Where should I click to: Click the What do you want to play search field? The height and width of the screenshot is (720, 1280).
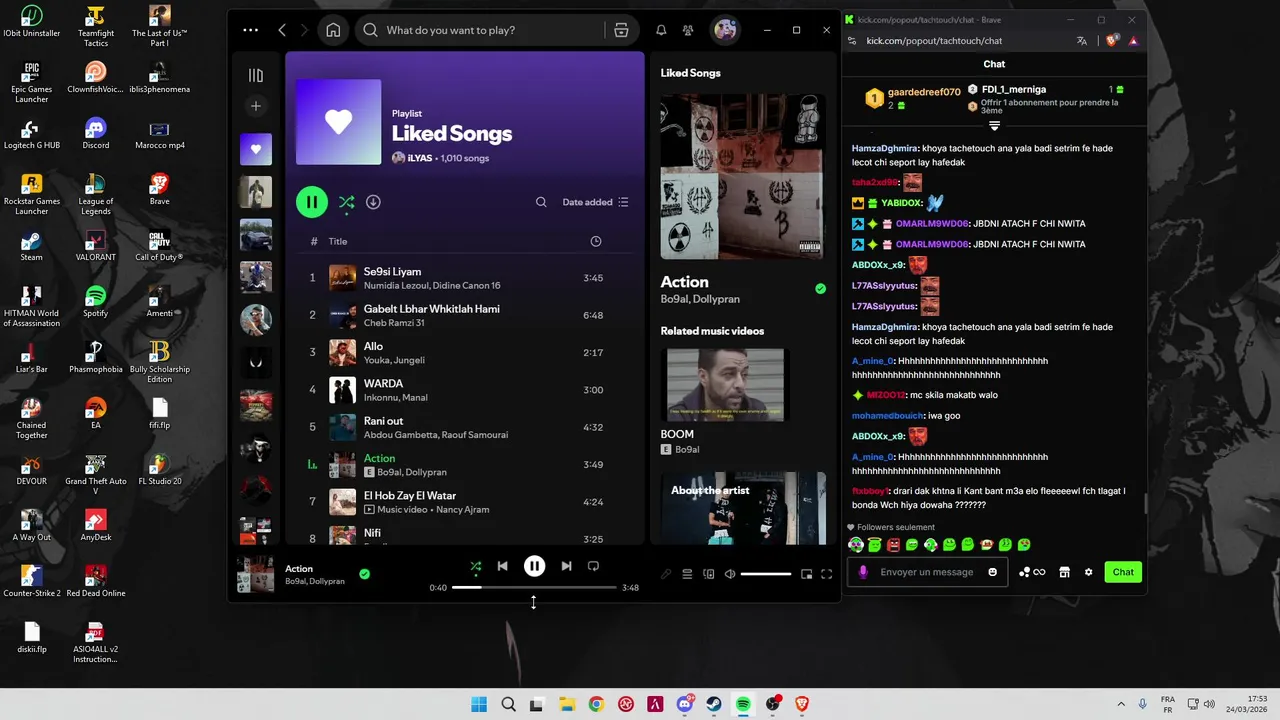click(480, 30)
